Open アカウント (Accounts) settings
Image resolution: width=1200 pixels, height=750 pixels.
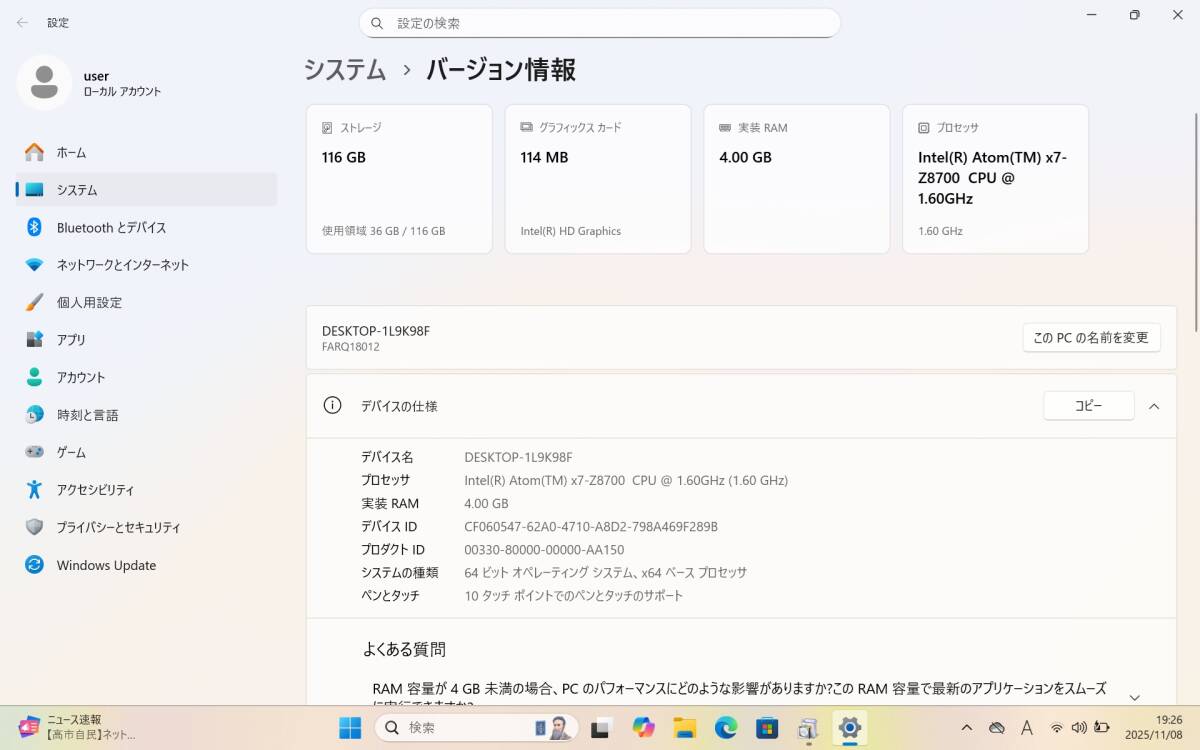click(x=80, y=378)
